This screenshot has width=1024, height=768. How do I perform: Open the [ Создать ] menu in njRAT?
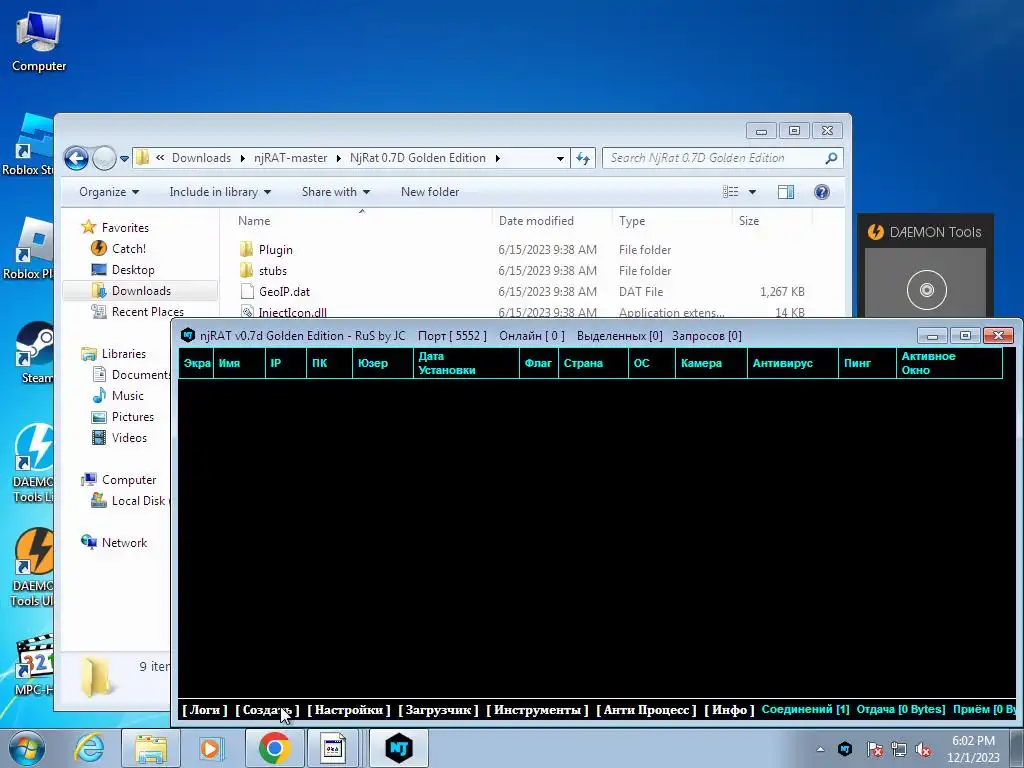tap(267, 710)
